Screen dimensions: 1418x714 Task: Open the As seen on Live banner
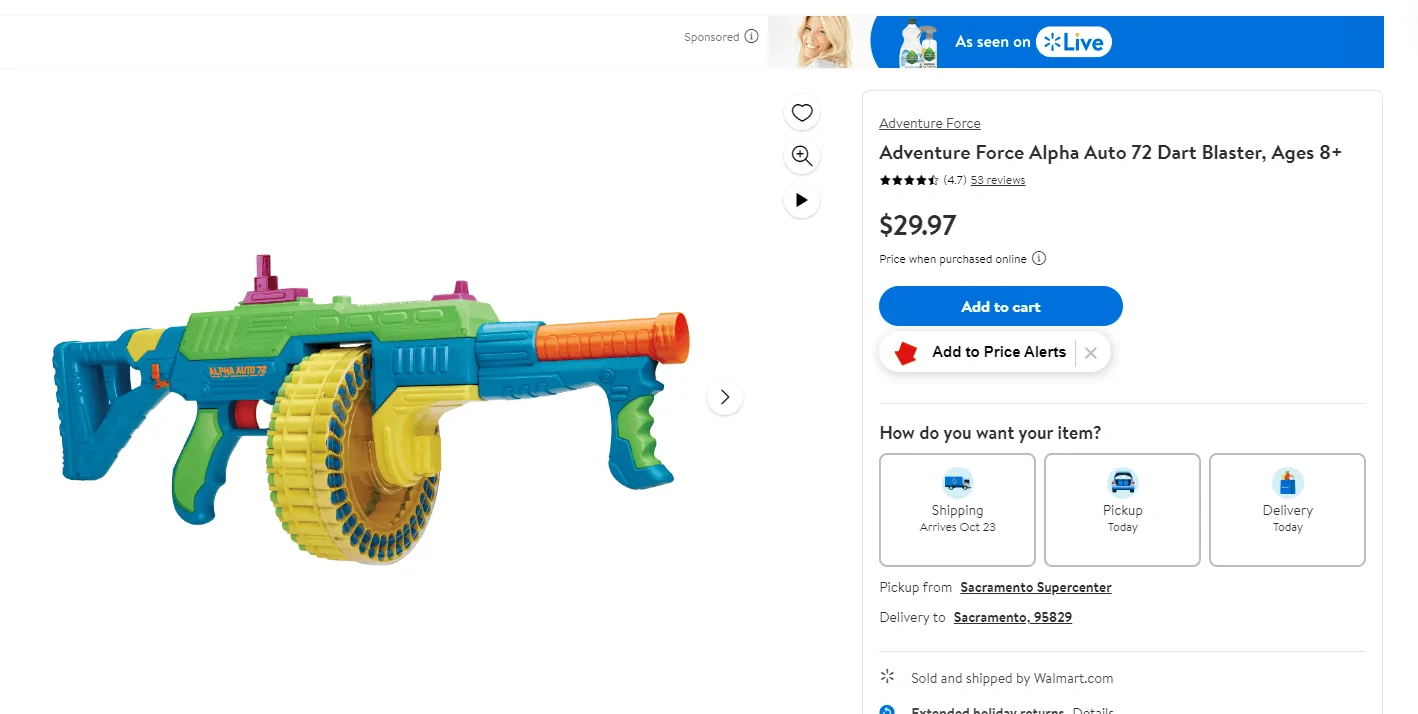[x=1075, y=42]
